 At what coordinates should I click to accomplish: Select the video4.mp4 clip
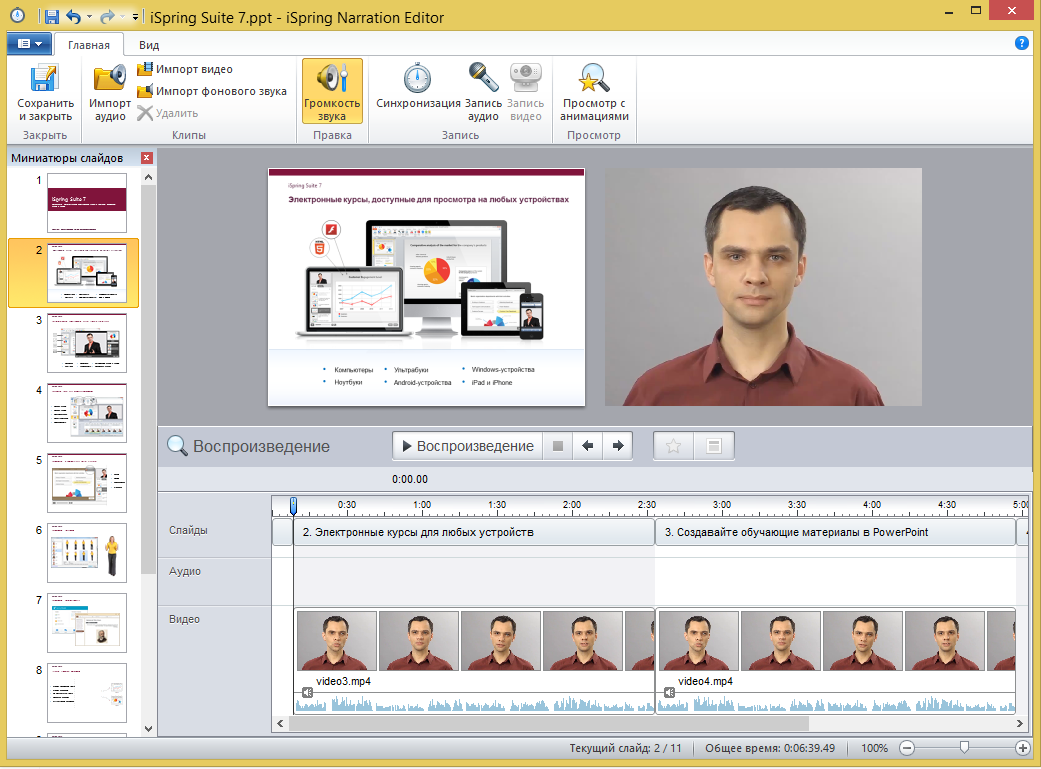[835, 661]
